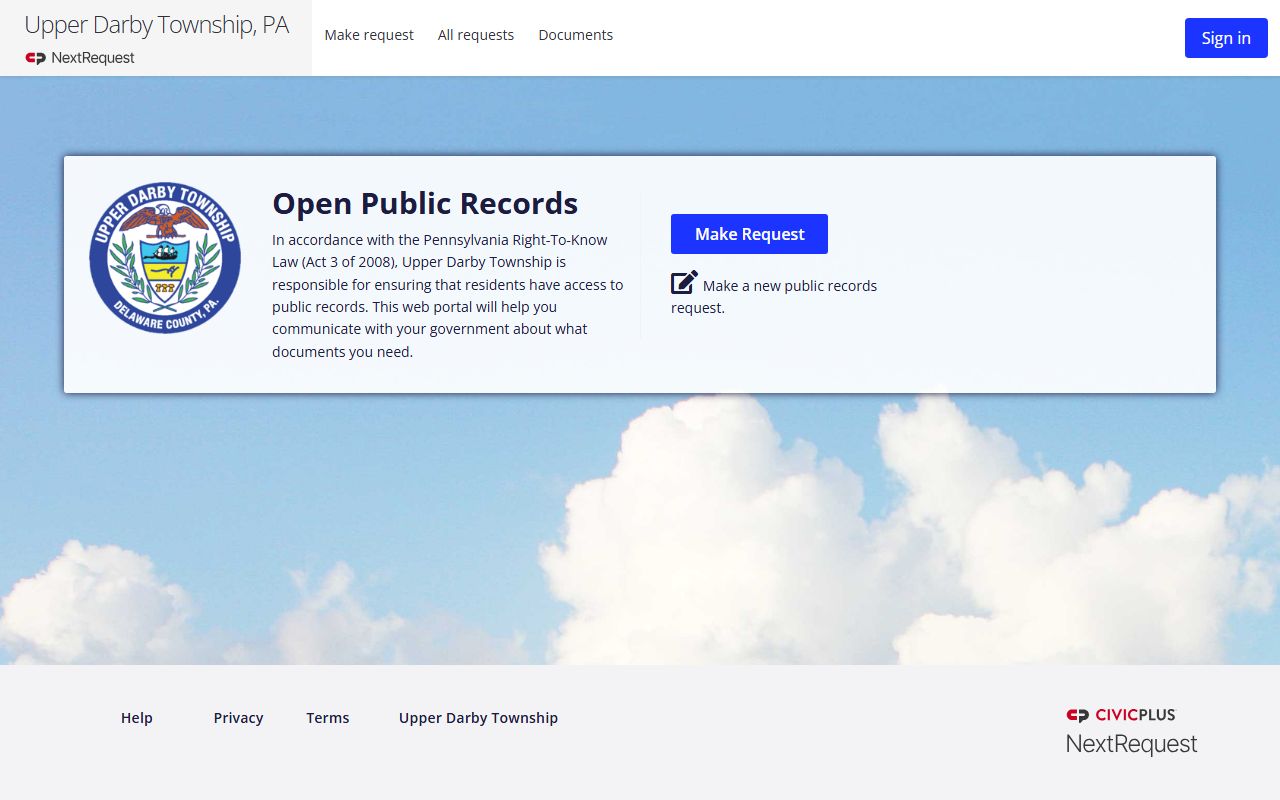Click the blue Make Request button
This screenshot has width=1280, height=800.
749,234
